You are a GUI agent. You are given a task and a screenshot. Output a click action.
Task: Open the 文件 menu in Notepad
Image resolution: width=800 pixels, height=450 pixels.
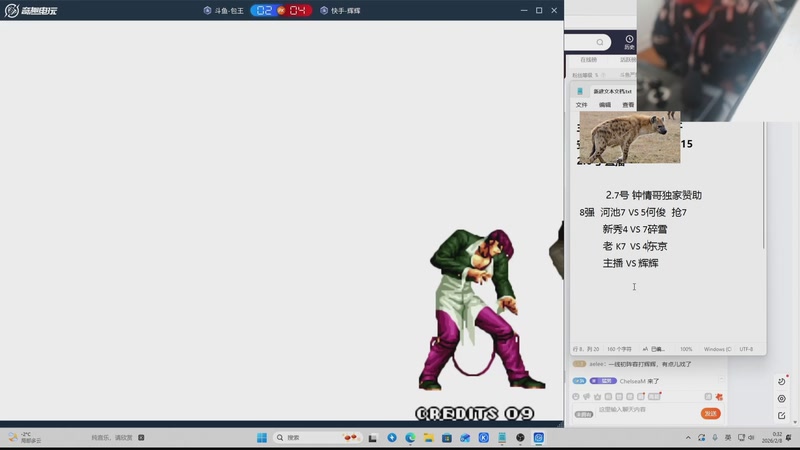point(582,105)
